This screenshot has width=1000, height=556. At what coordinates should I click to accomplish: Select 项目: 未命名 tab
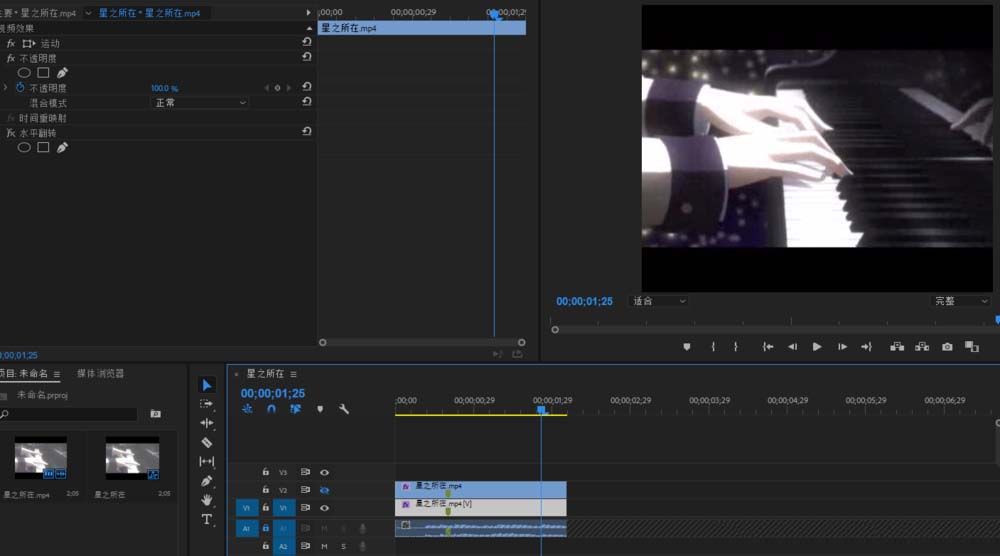pos(24,374)
